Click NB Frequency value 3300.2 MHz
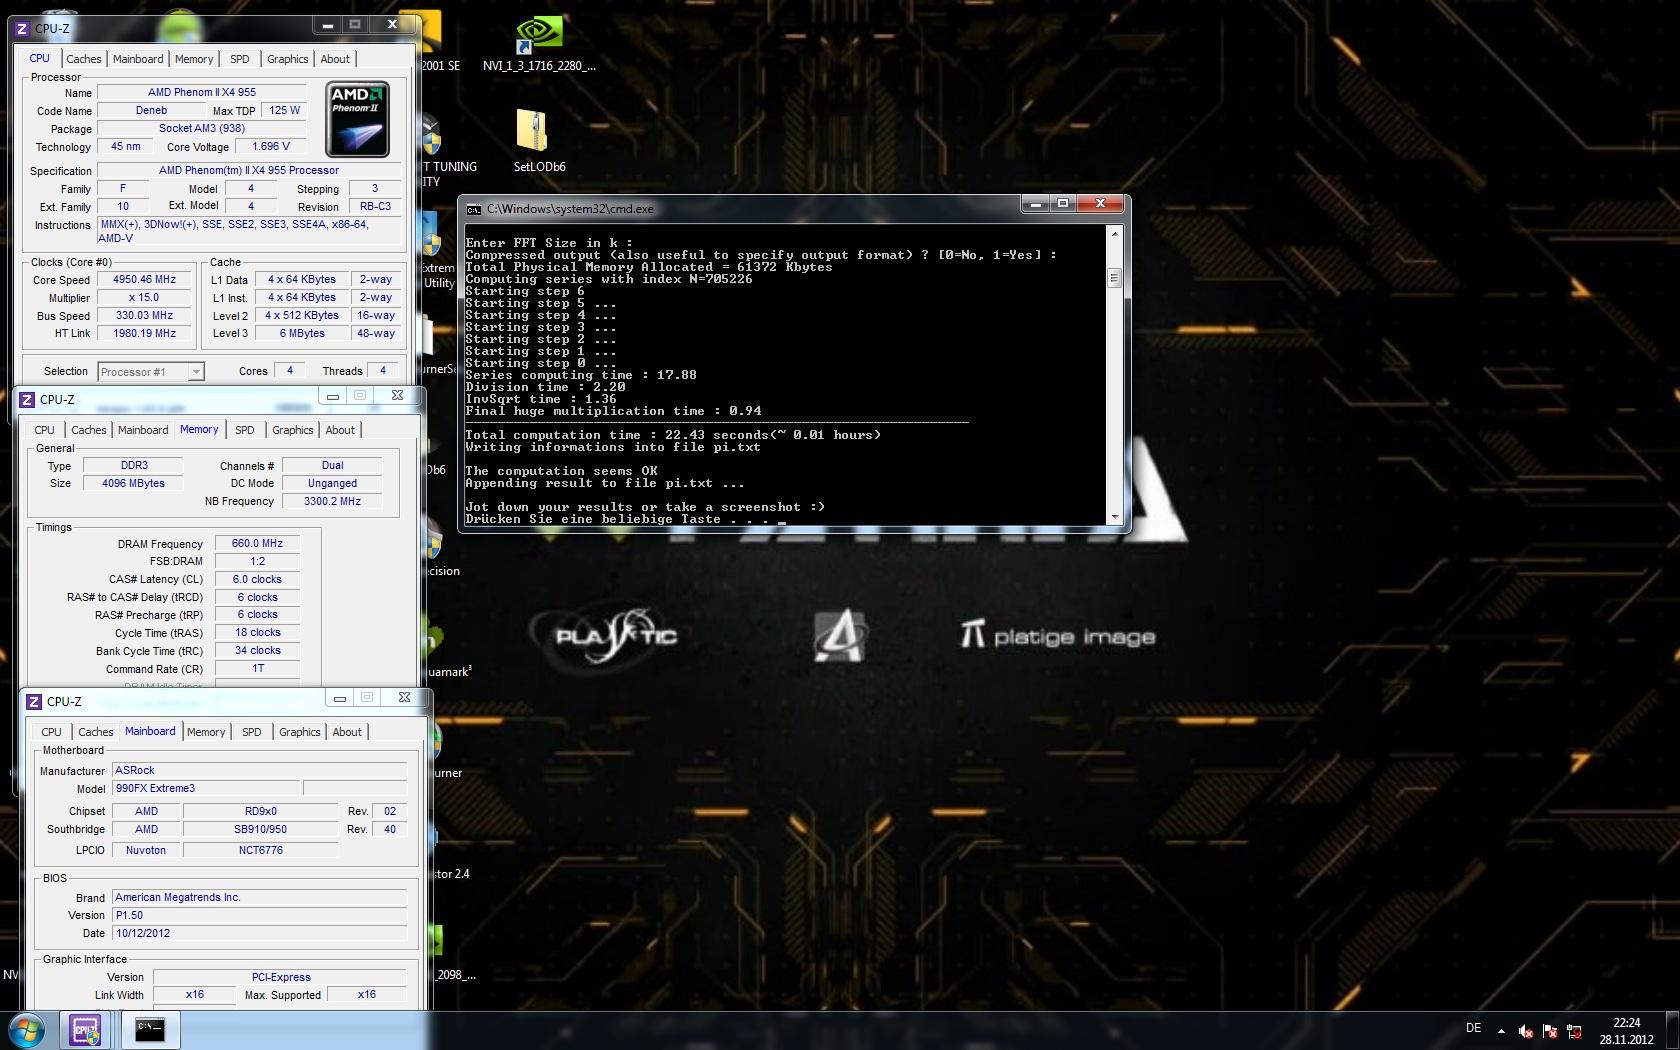The height and width of the screenshot is (1050, 1680). pyautogui.click(x=332, y=502)
